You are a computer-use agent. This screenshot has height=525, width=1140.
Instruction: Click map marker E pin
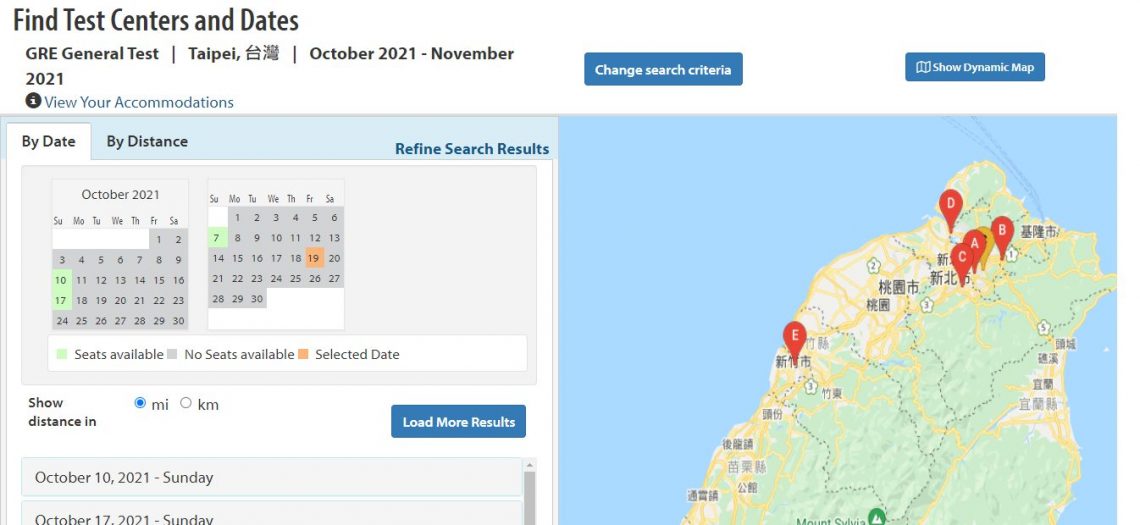tap(795, 337)
